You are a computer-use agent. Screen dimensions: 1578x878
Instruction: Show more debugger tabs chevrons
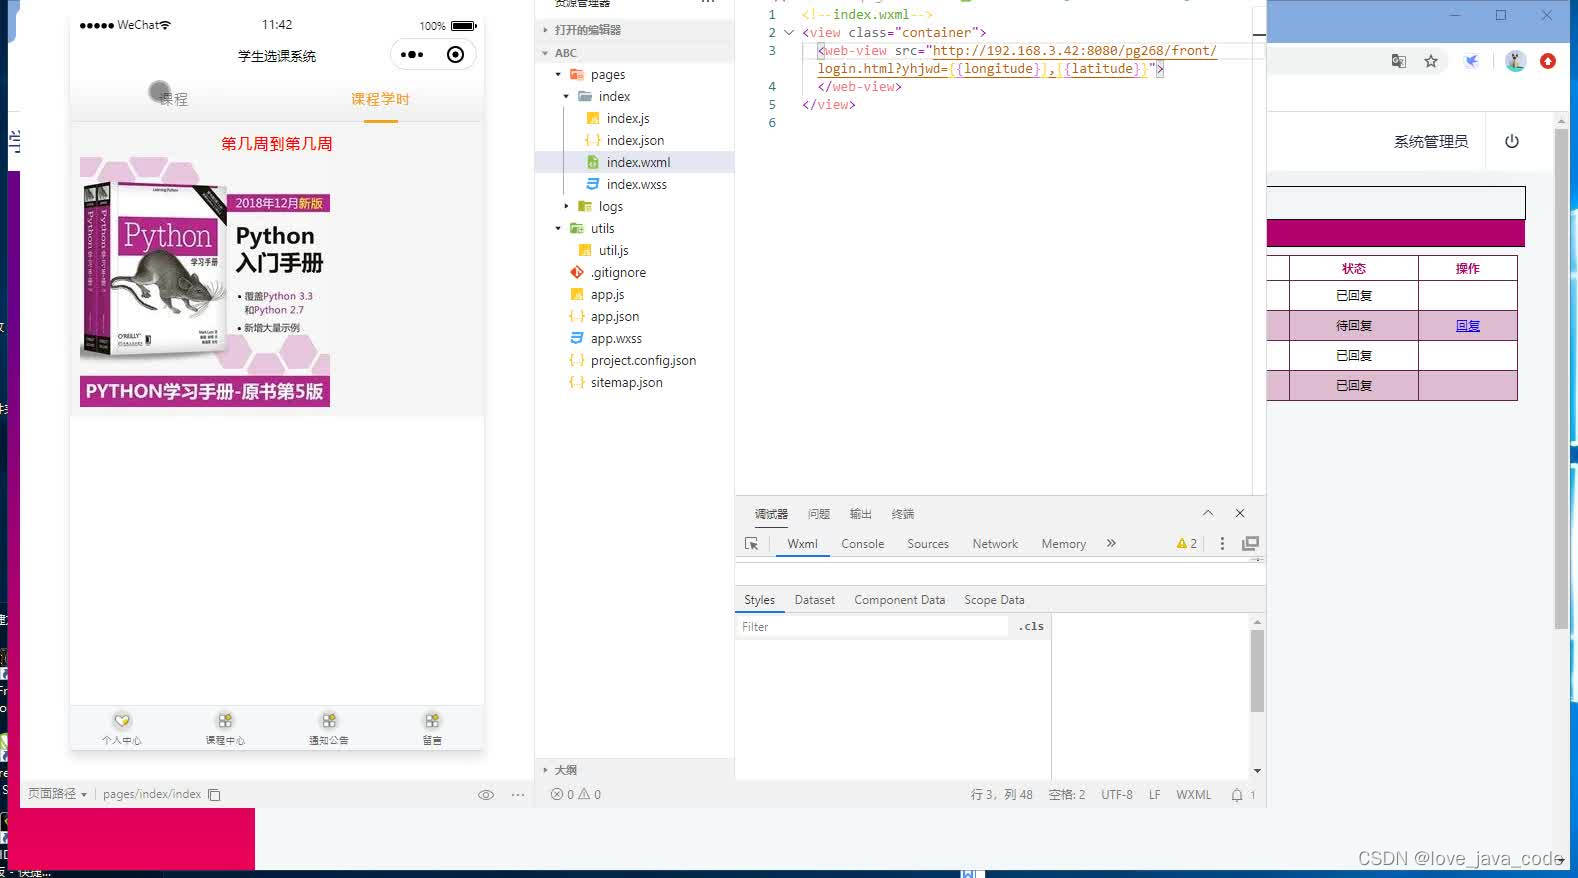point(1111,543)
